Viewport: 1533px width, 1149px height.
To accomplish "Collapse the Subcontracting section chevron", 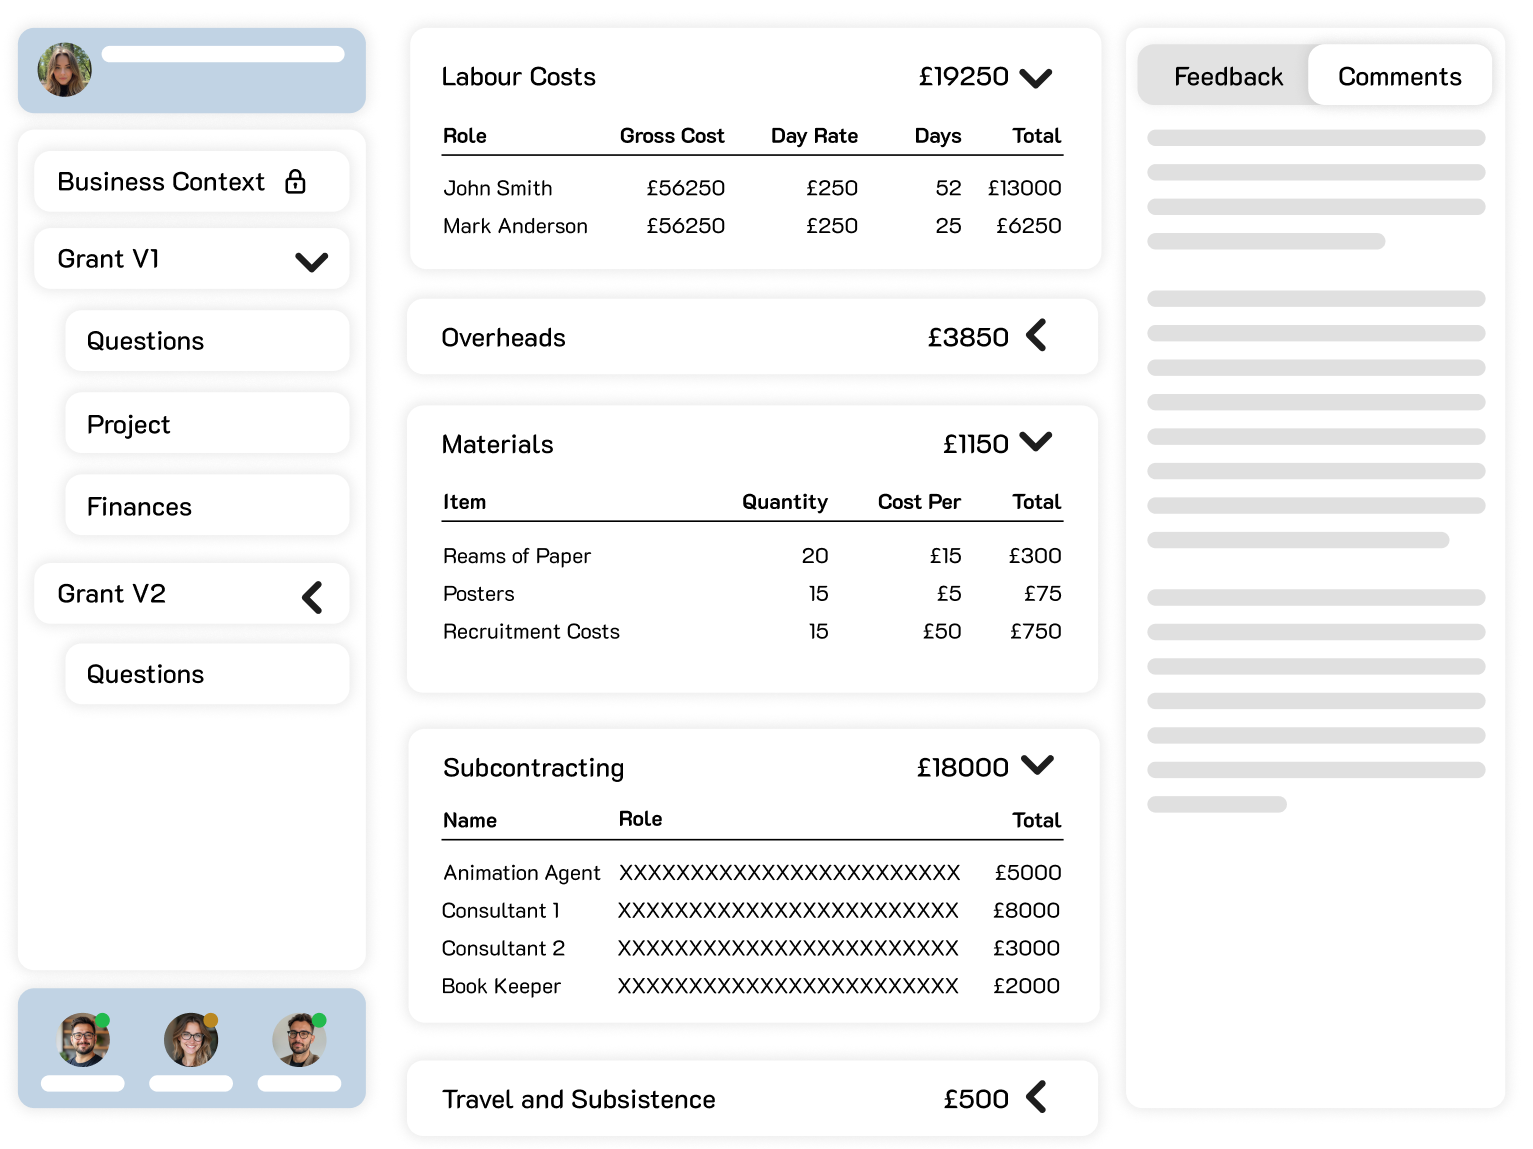I will (x=1037, y=765).
